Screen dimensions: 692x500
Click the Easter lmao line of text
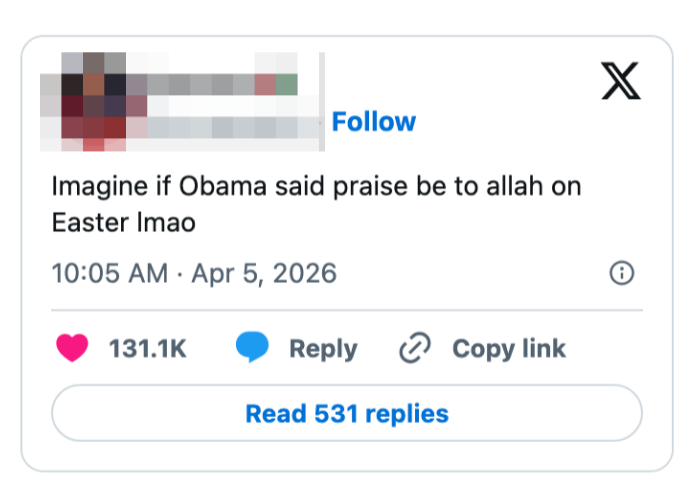tap(123, 222)
